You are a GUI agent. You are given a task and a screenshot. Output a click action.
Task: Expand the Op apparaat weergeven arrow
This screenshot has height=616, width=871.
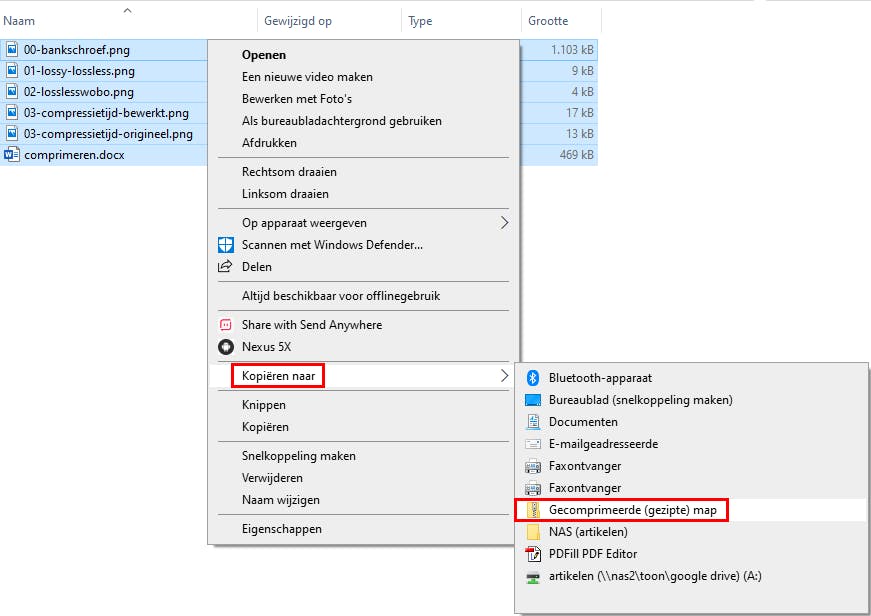[x=504, y=223]
